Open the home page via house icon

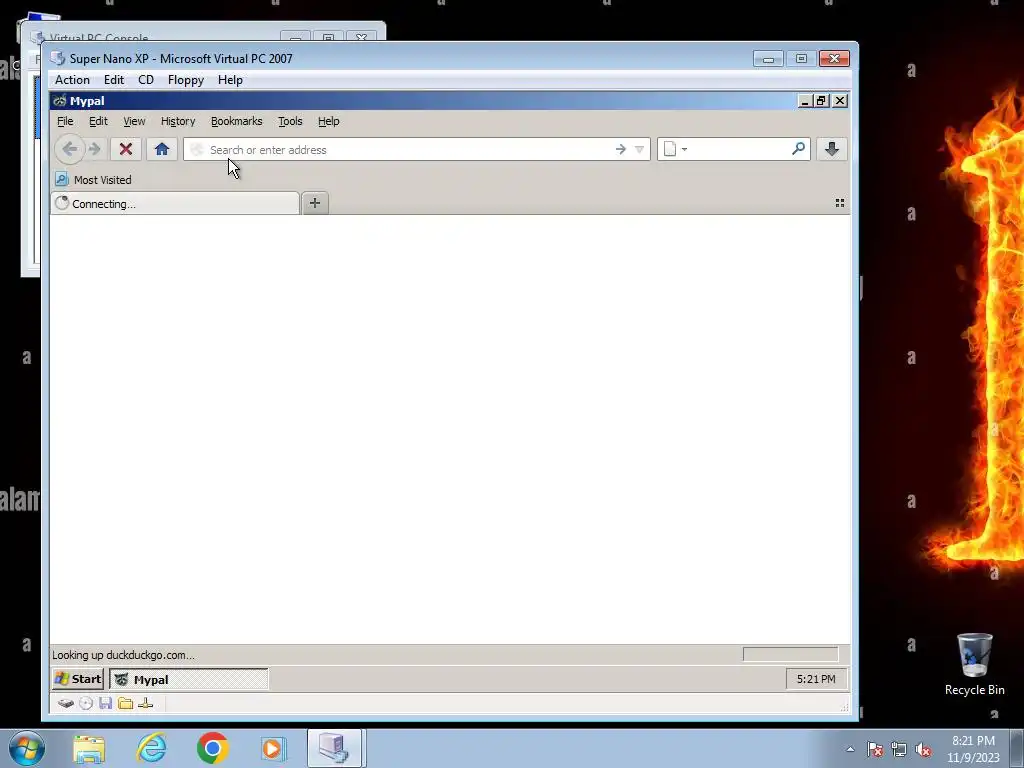click(x=162, y=150)
